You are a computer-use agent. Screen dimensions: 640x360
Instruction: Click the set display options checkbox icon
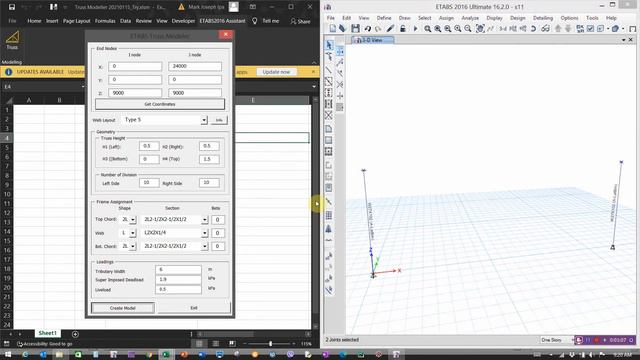pyautogui.click(x=590, y=29)
